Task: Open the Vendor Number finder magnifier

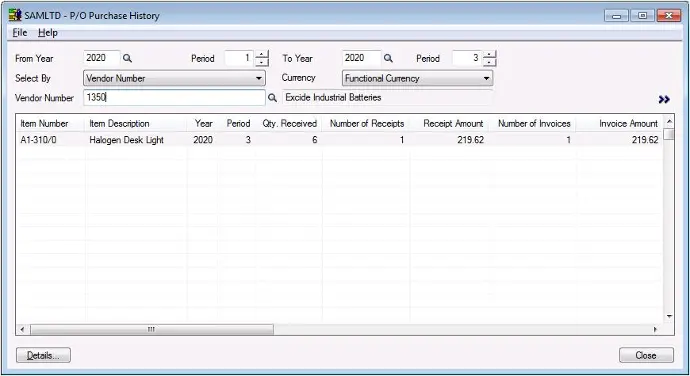Action: point(272,98)
